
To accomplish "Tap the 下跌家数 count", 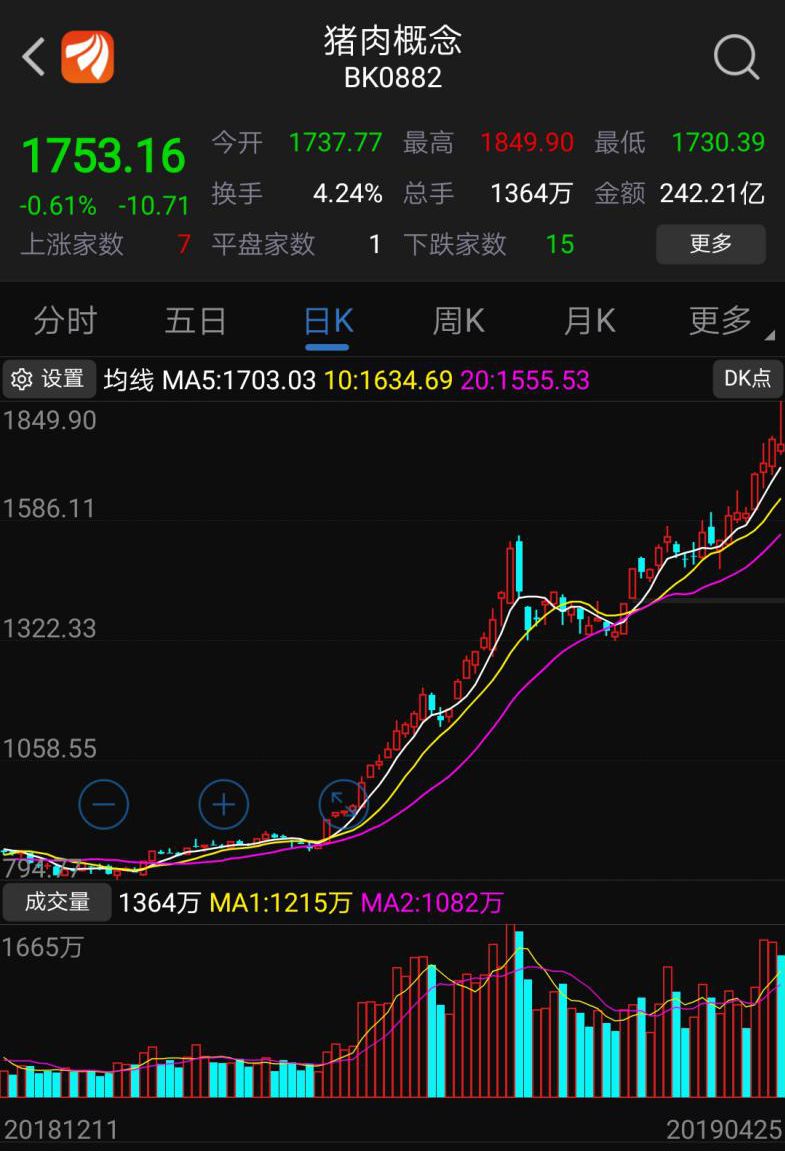I will [x=559, y=244].
